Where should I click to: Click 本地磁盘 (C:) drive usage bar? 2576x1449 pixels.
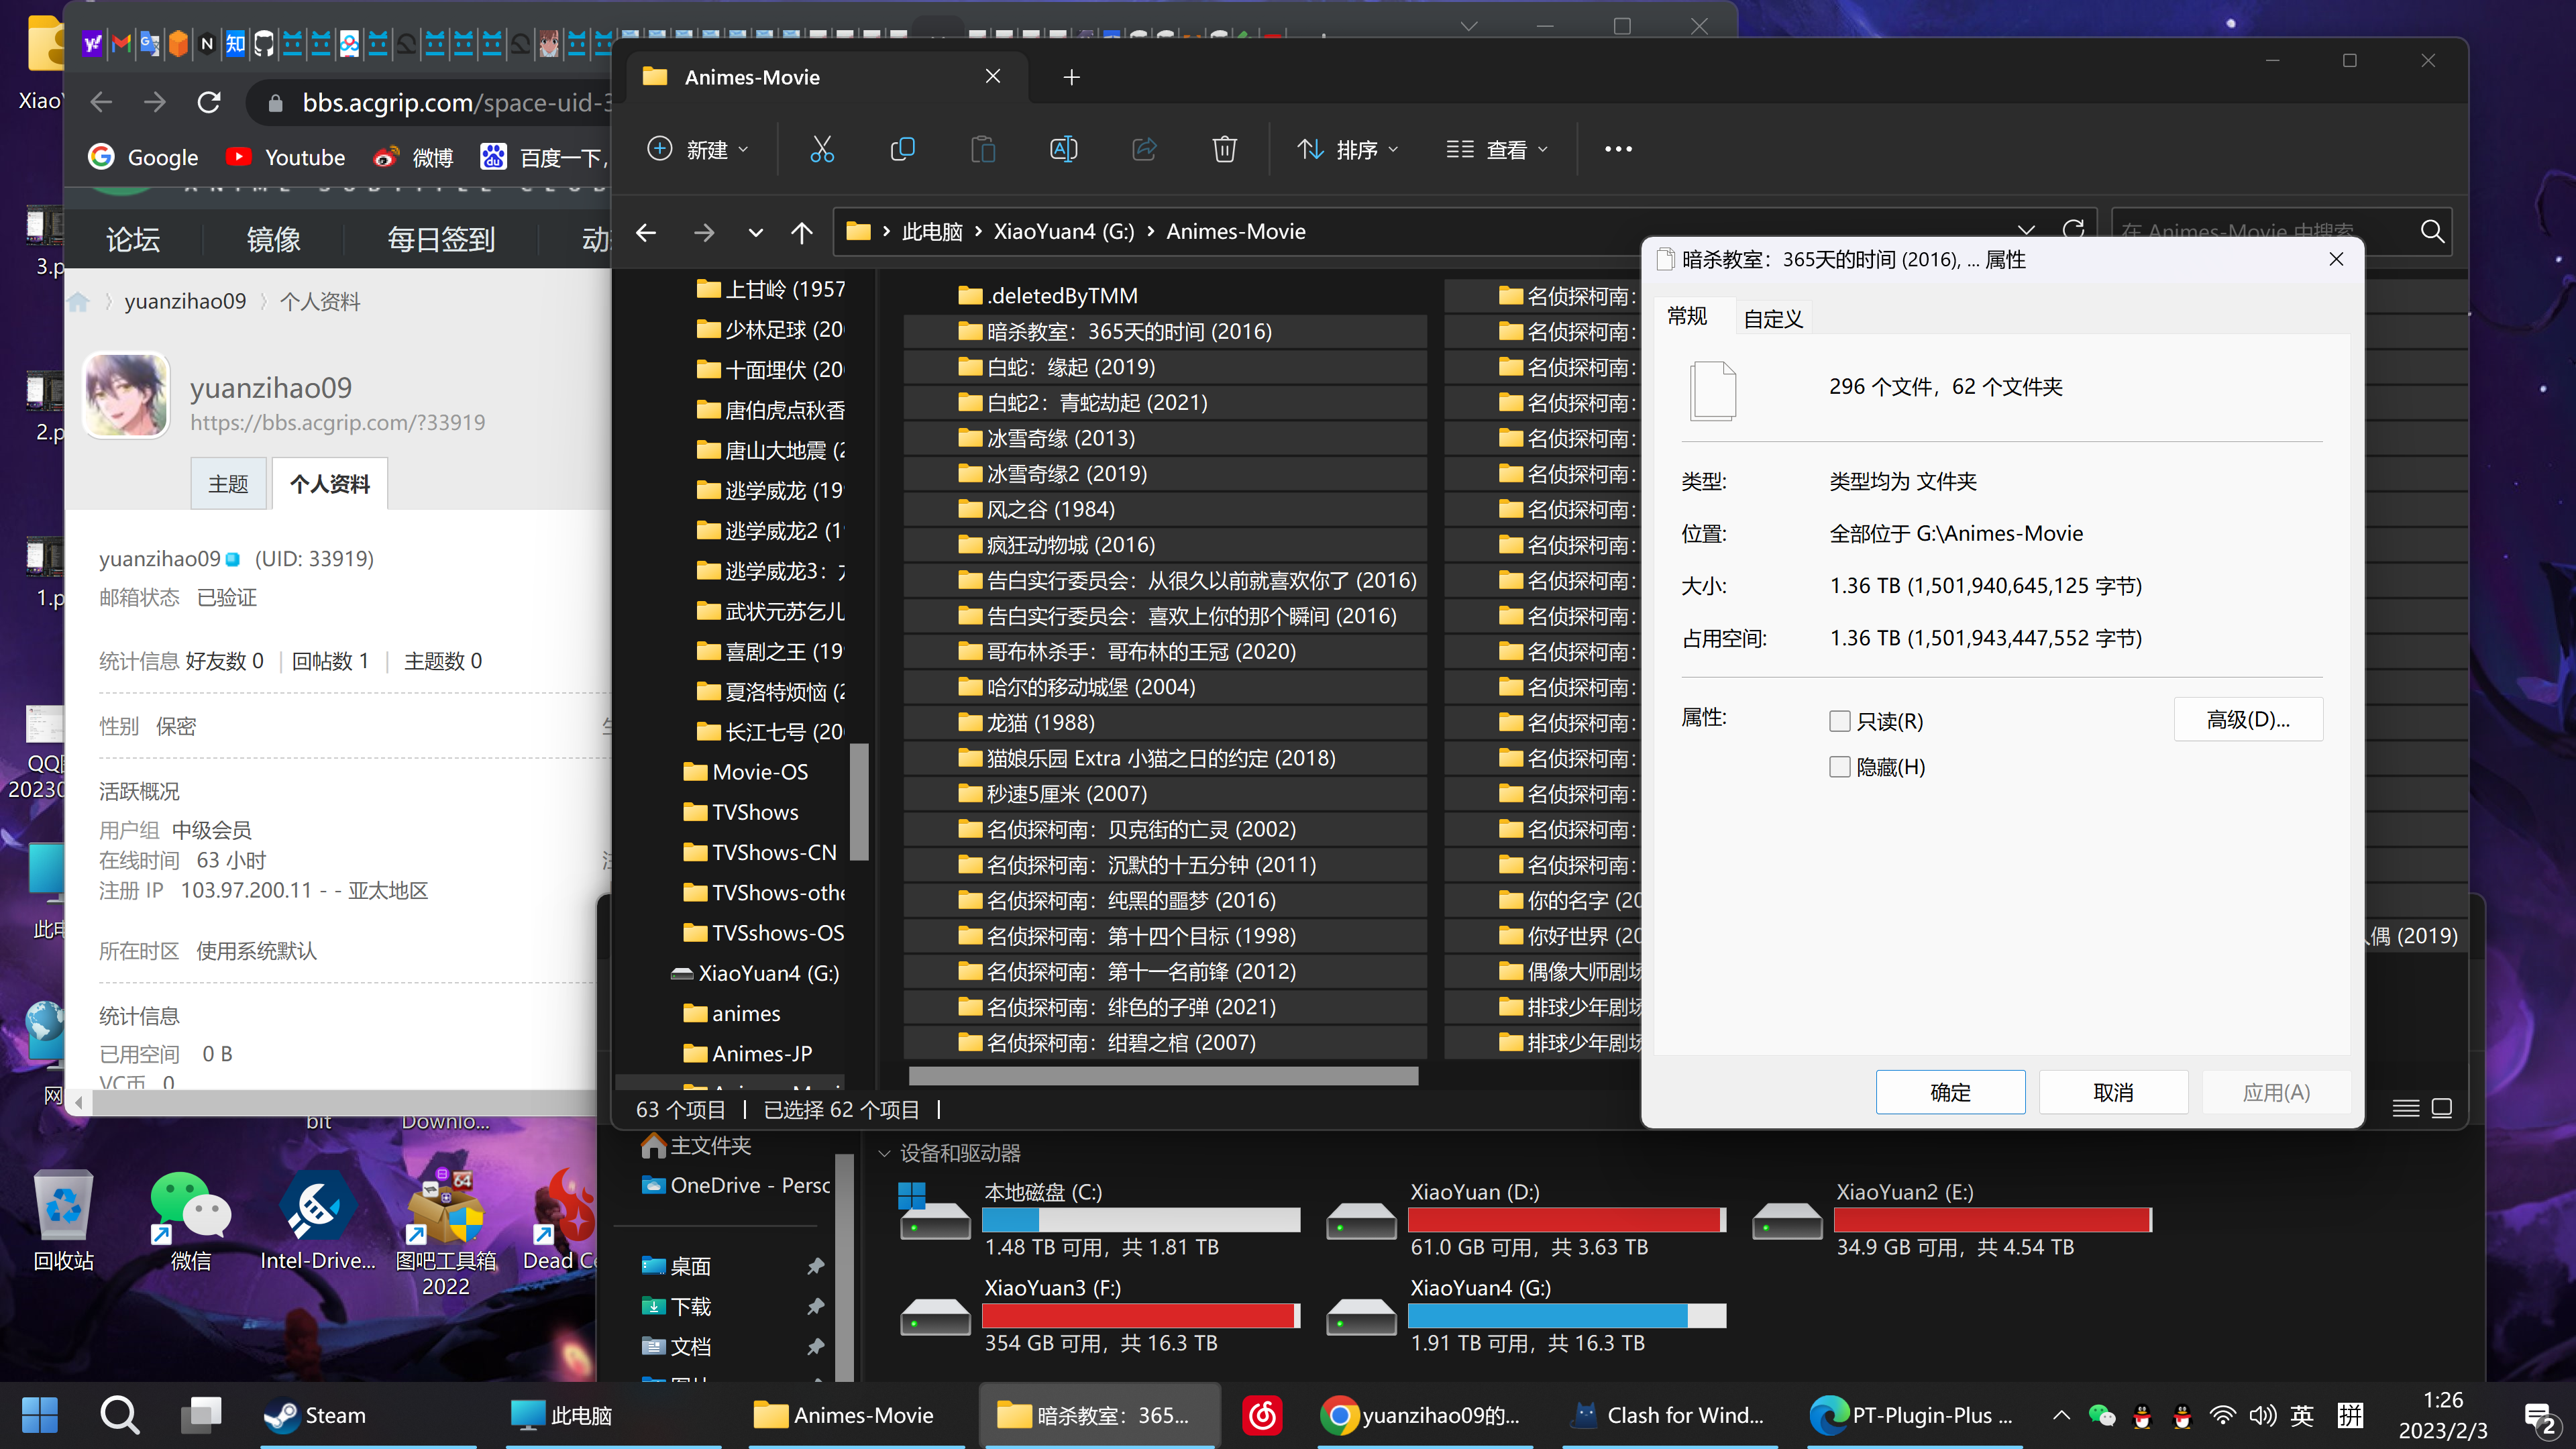coord(1141,1220)
